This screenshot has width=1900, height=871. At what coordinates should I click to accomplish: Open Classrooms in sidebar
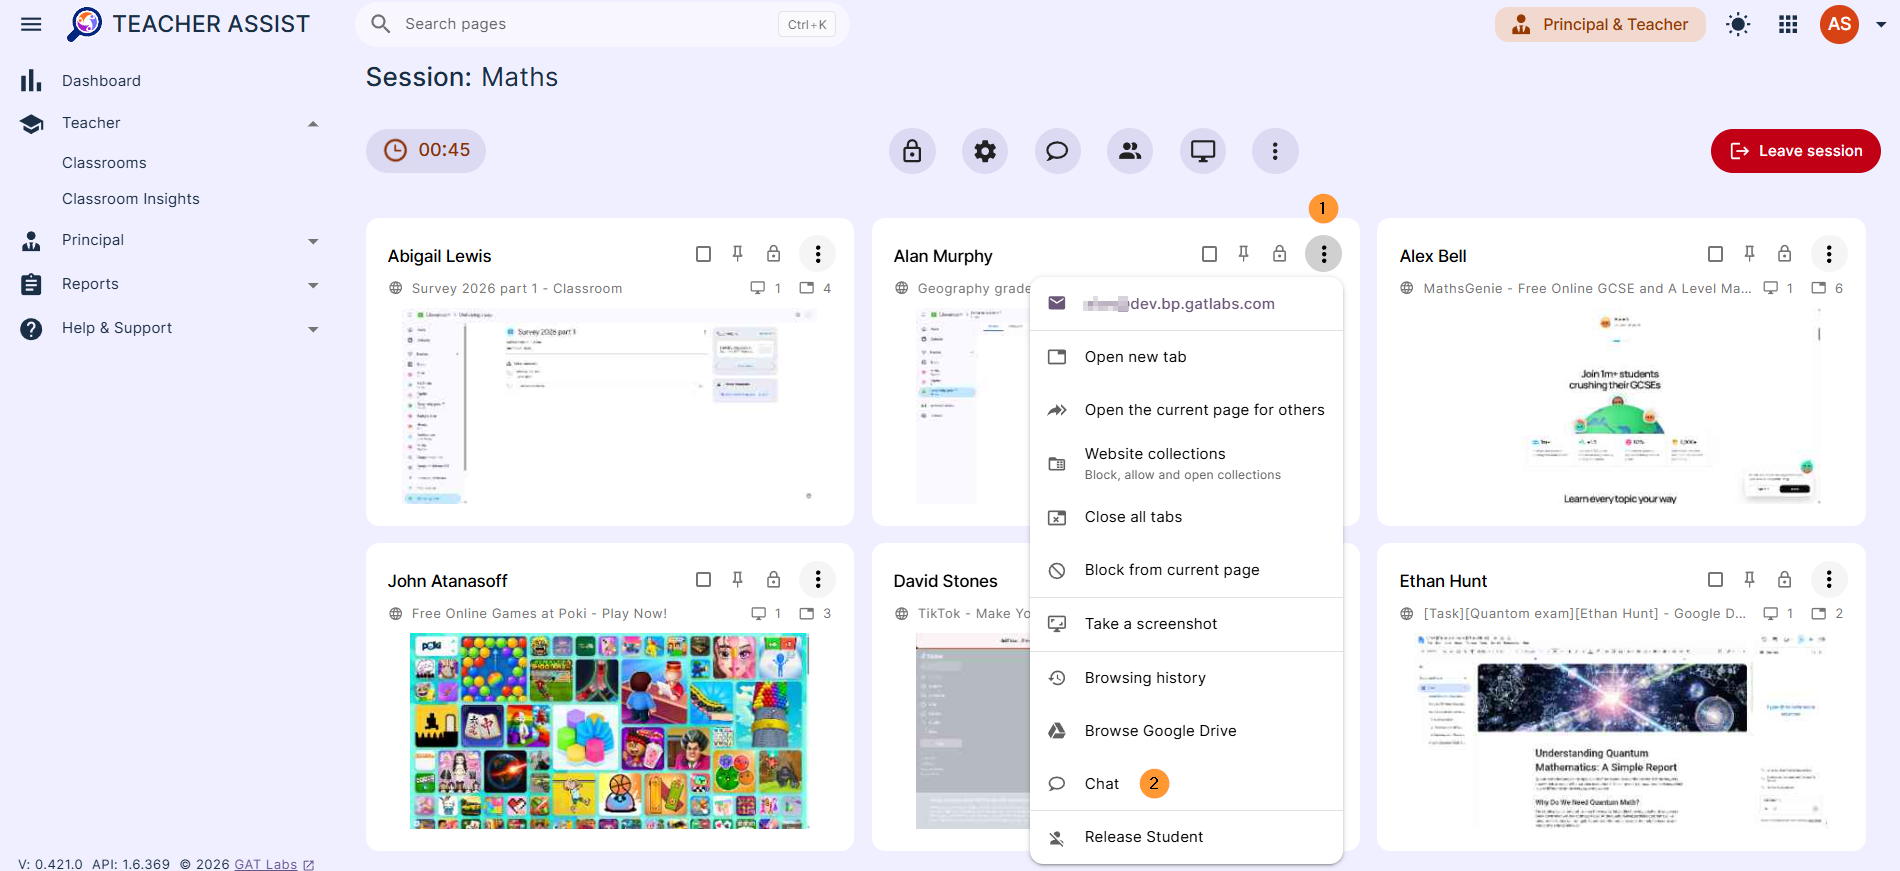coord(104,163)
